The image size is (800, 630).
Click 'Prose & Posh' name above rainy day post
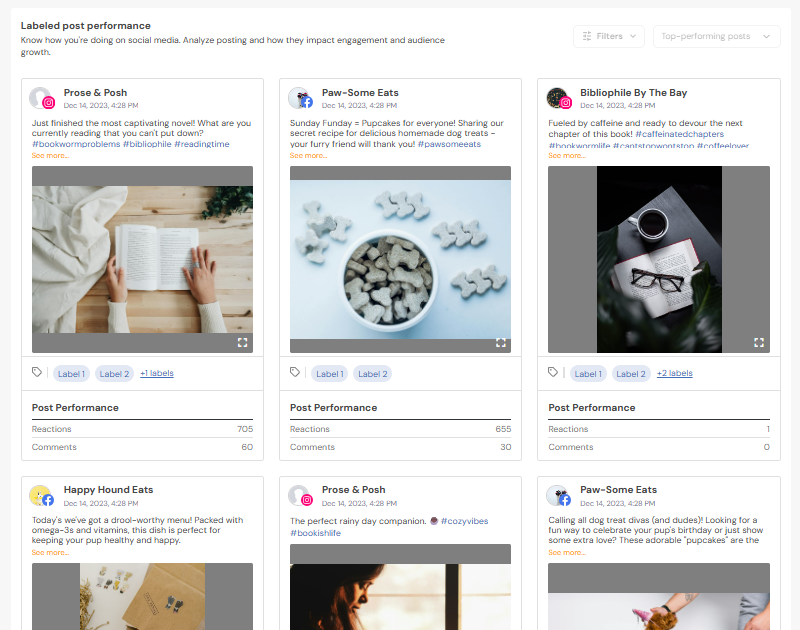point(354,490)
